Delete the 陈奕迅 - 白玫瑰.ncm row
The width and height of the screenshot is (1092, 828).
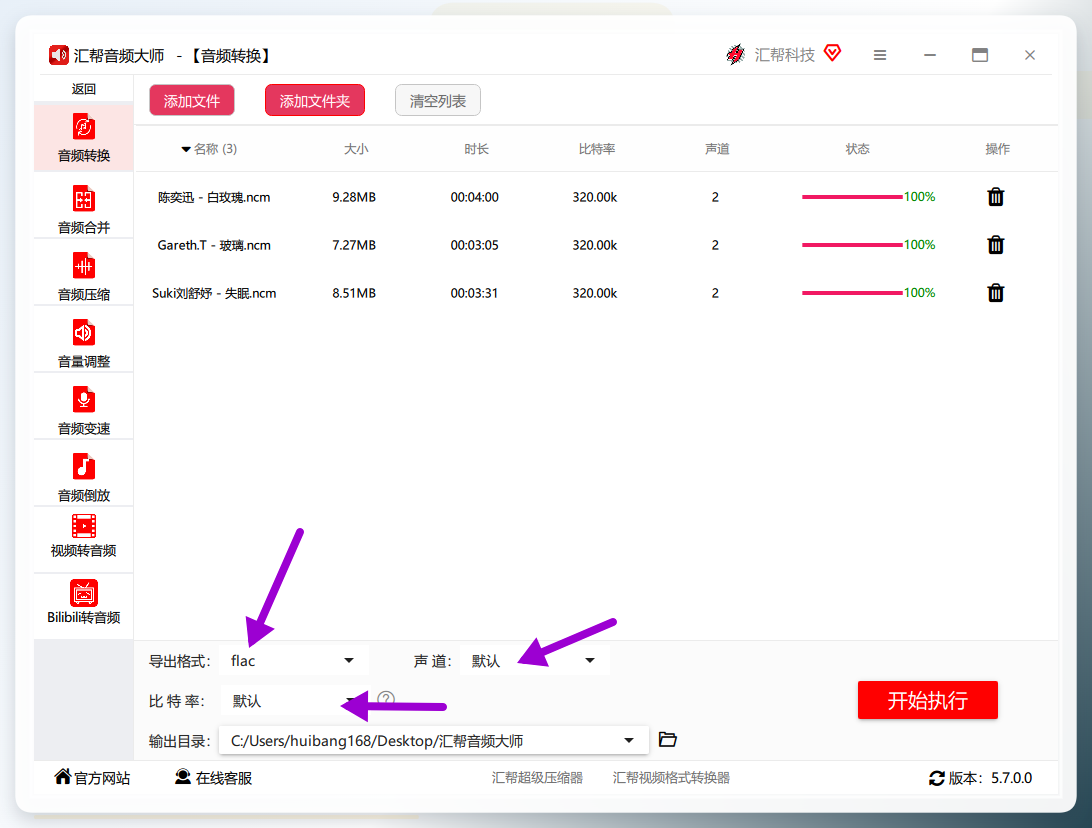pyautogui.click(x=996, y=197)
